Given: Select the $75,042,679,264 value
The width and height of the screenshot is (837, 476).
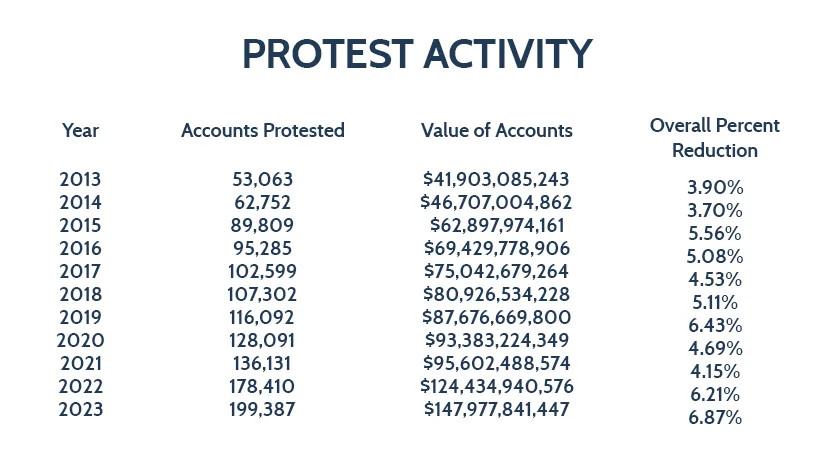Looking at the screenshot, I should pos(497,271).
